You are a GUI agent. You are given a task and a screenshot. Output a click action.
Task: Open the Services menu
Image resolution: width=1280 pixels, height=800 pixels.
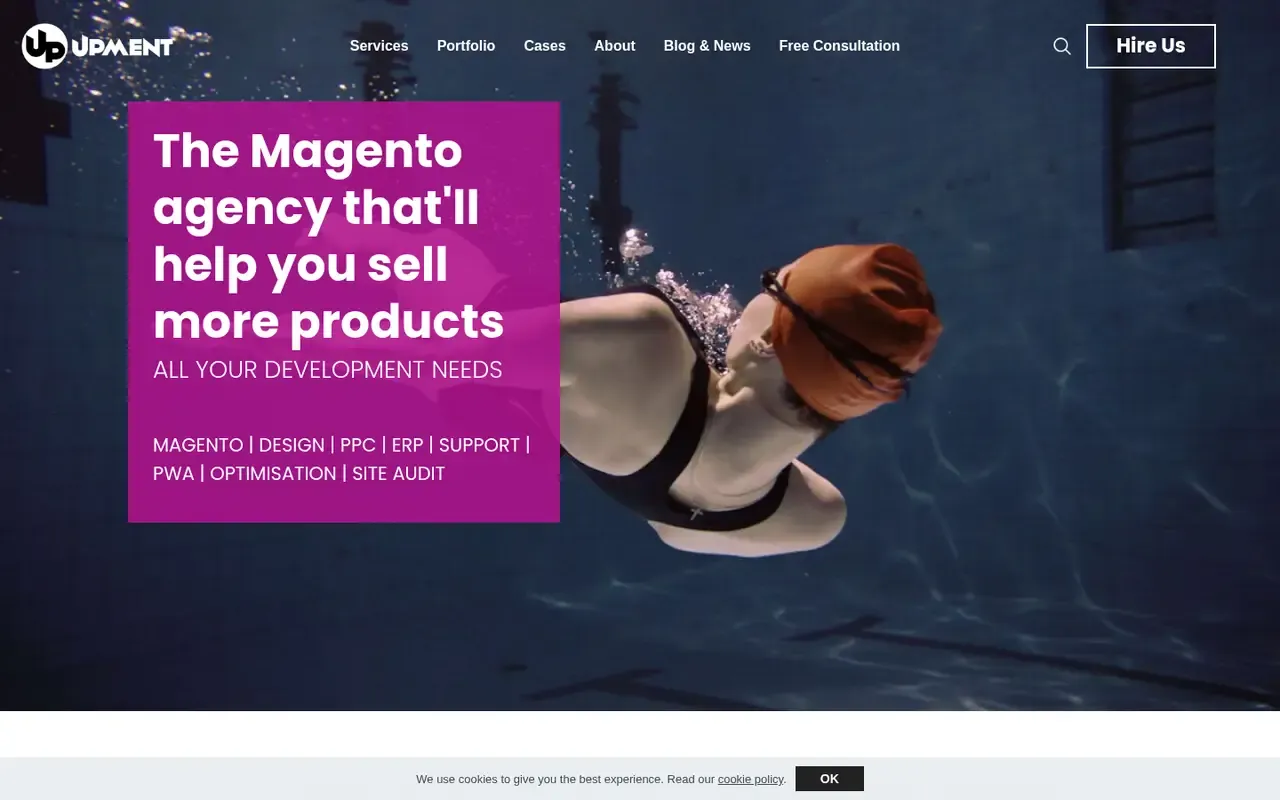pos(379,46)
